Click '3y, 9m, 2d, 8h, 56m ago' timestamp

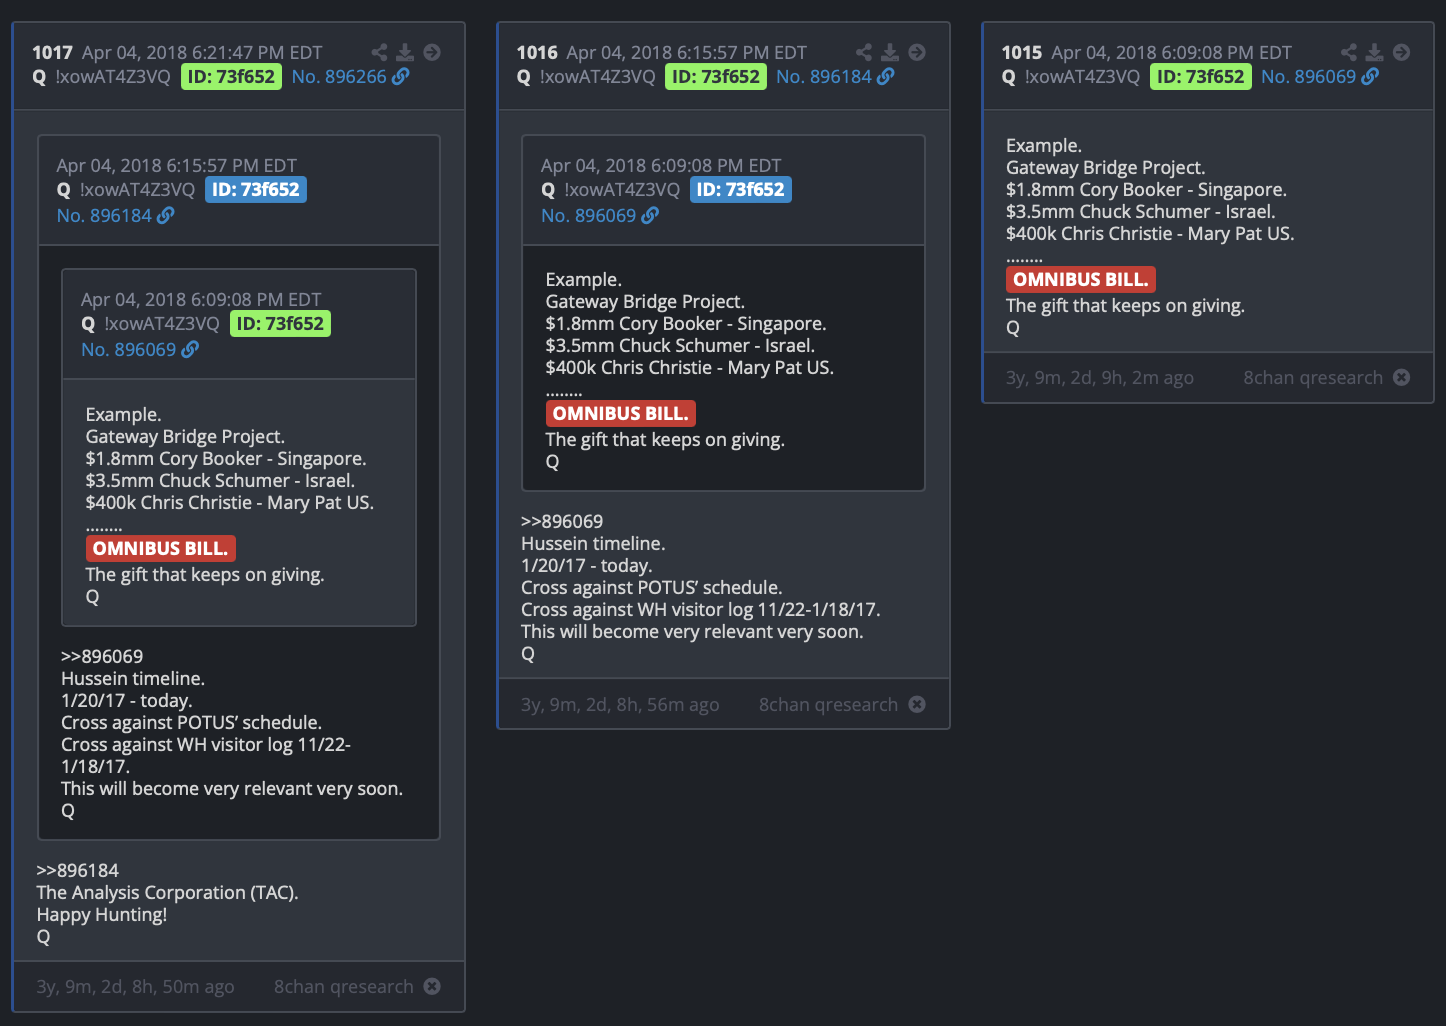620,704
